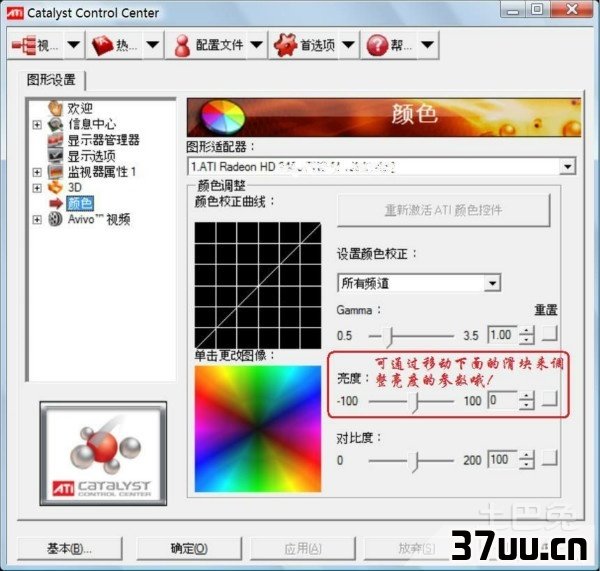
Task: Select 显示器管理器 in the tree
Action: [x=103, y=140]
